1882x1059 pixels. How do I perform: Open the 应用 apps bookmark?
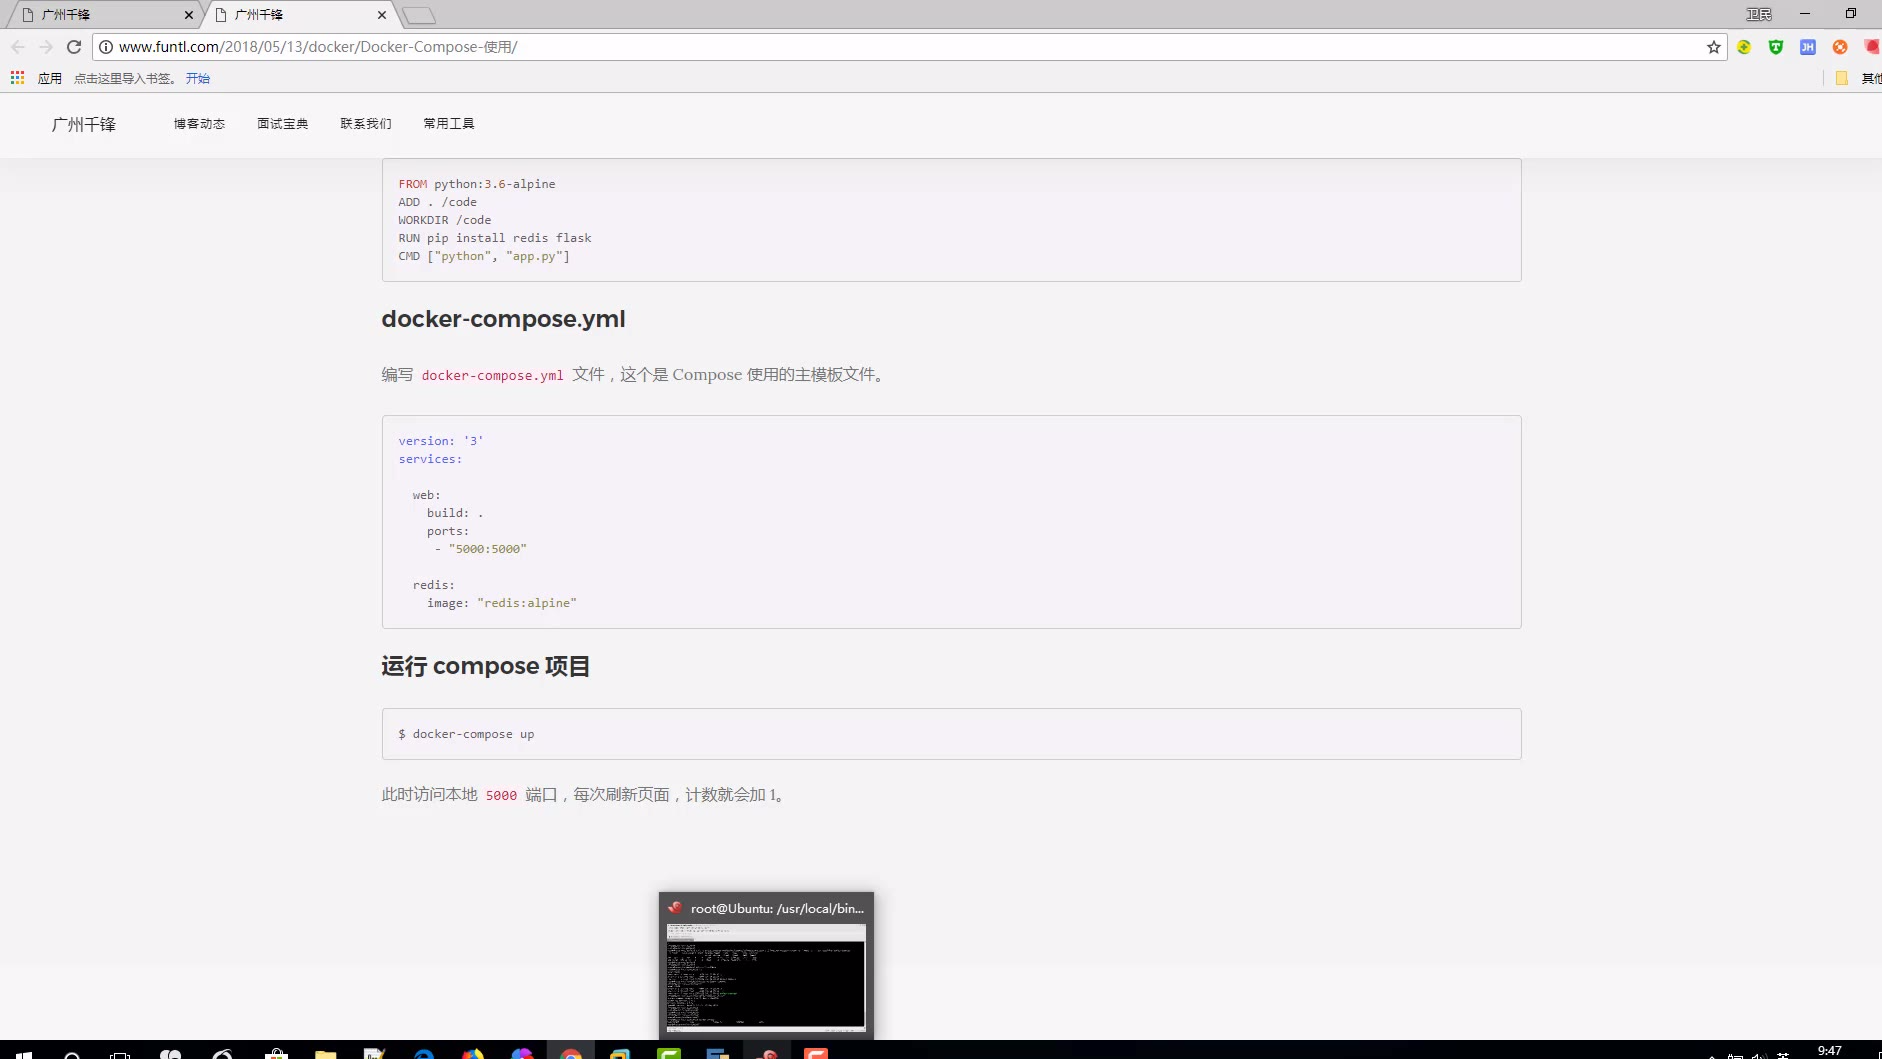coord(49,78)
